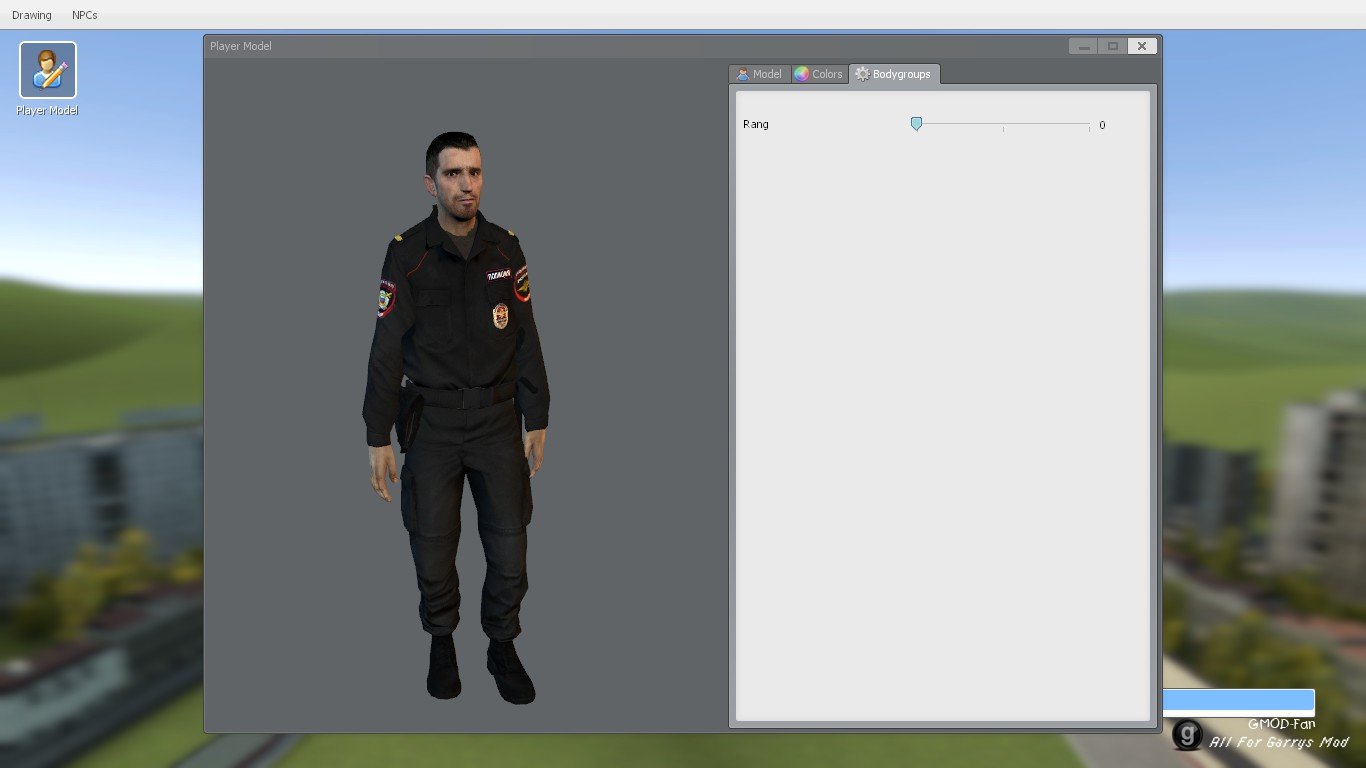The height and width of the screenshot is (768, 1366).
Task: Close the Player Model window
Action: pyautogui.click(x=1142, y=46)
